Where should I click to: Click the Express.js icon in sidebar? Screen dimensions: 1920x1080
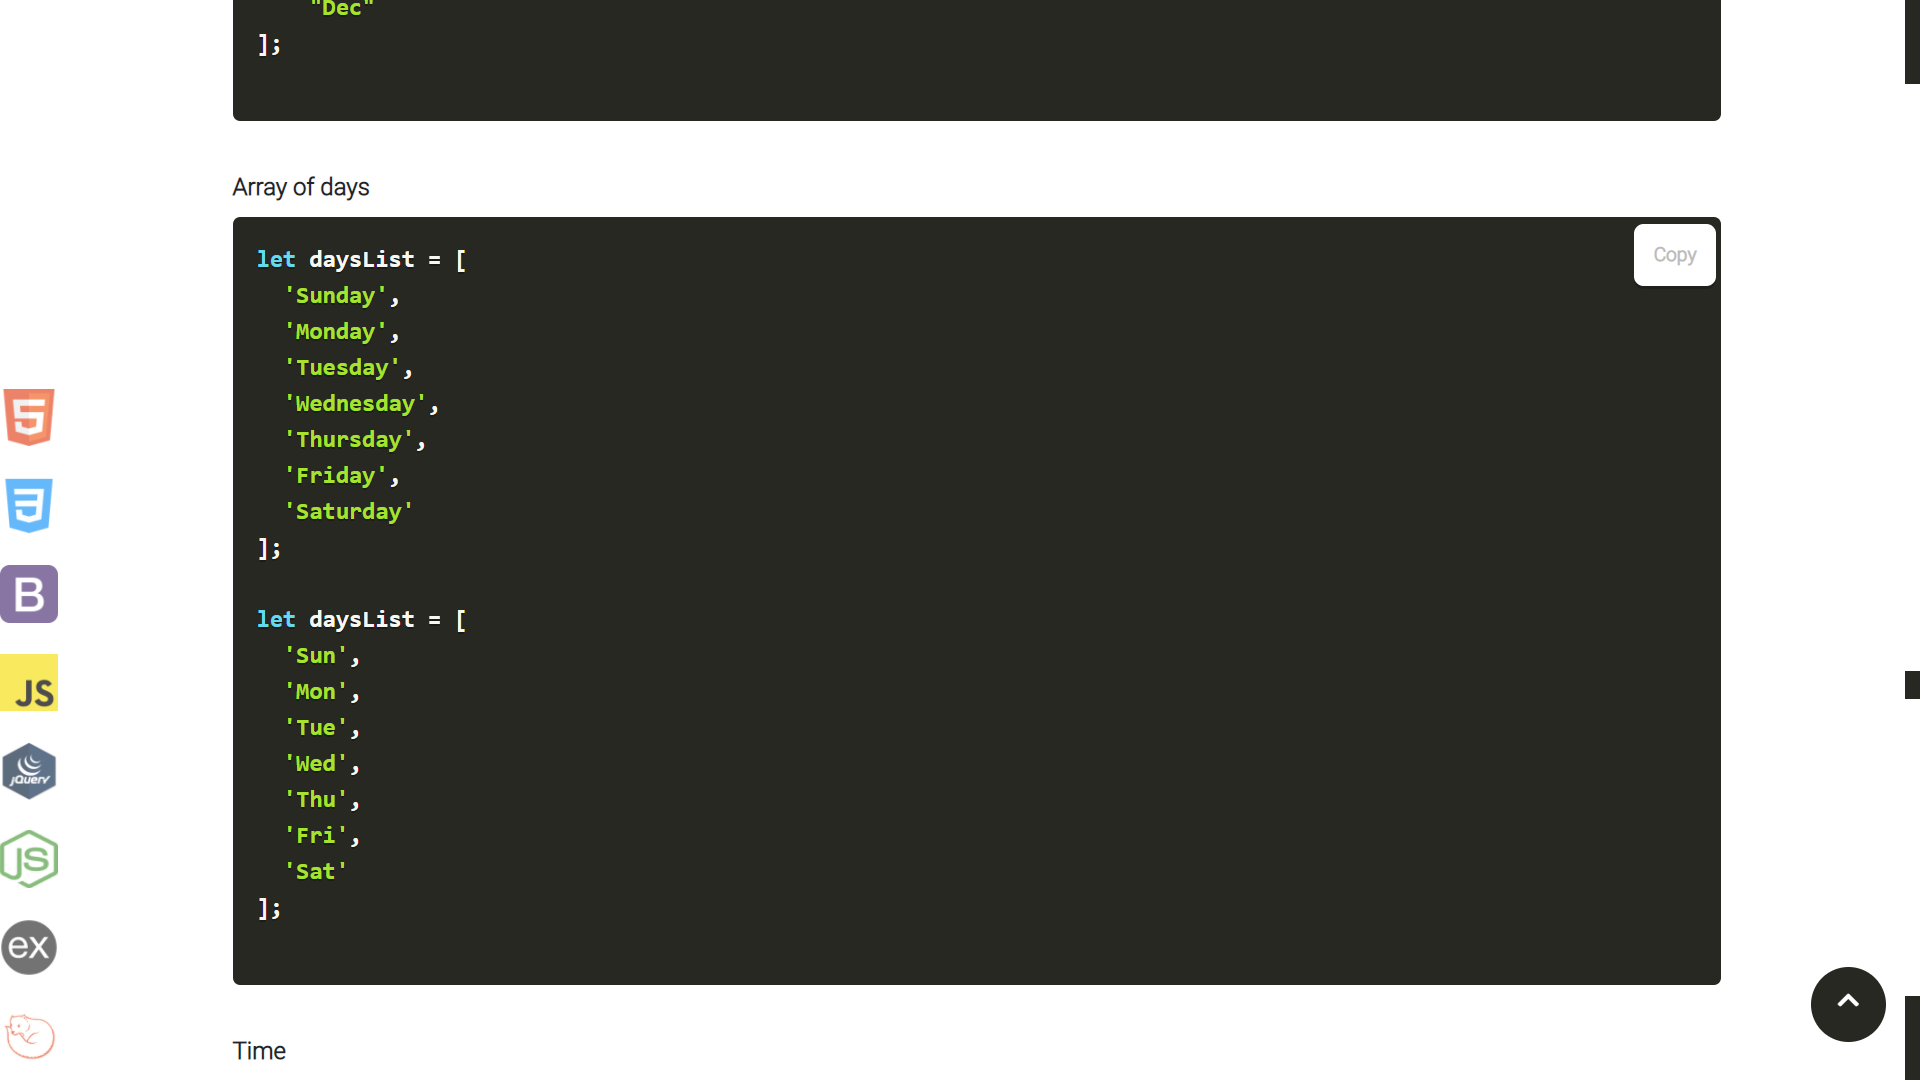(x=29, y=947)
